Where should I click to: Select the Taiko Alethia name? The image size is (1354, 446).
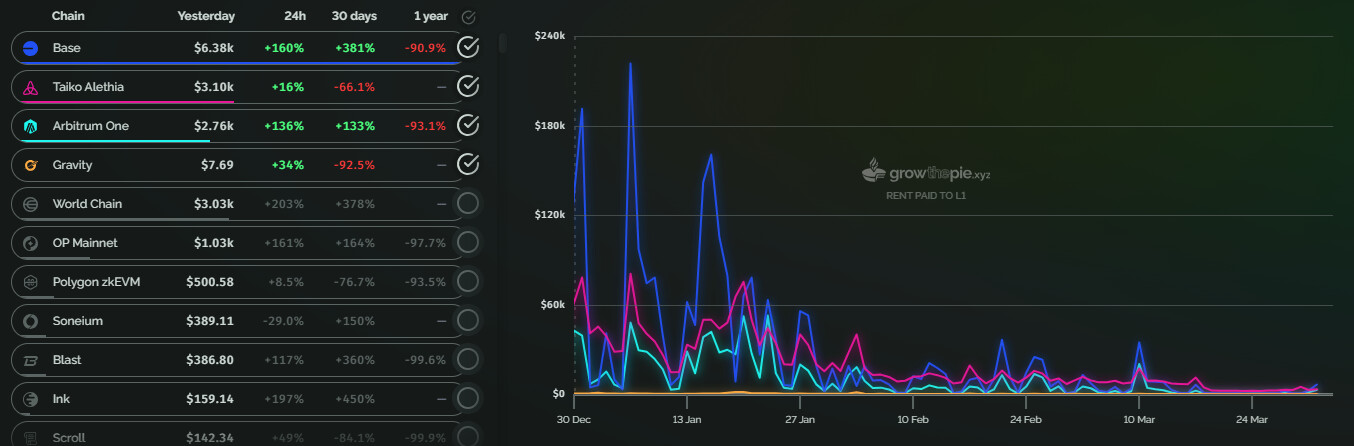point(88,87)
